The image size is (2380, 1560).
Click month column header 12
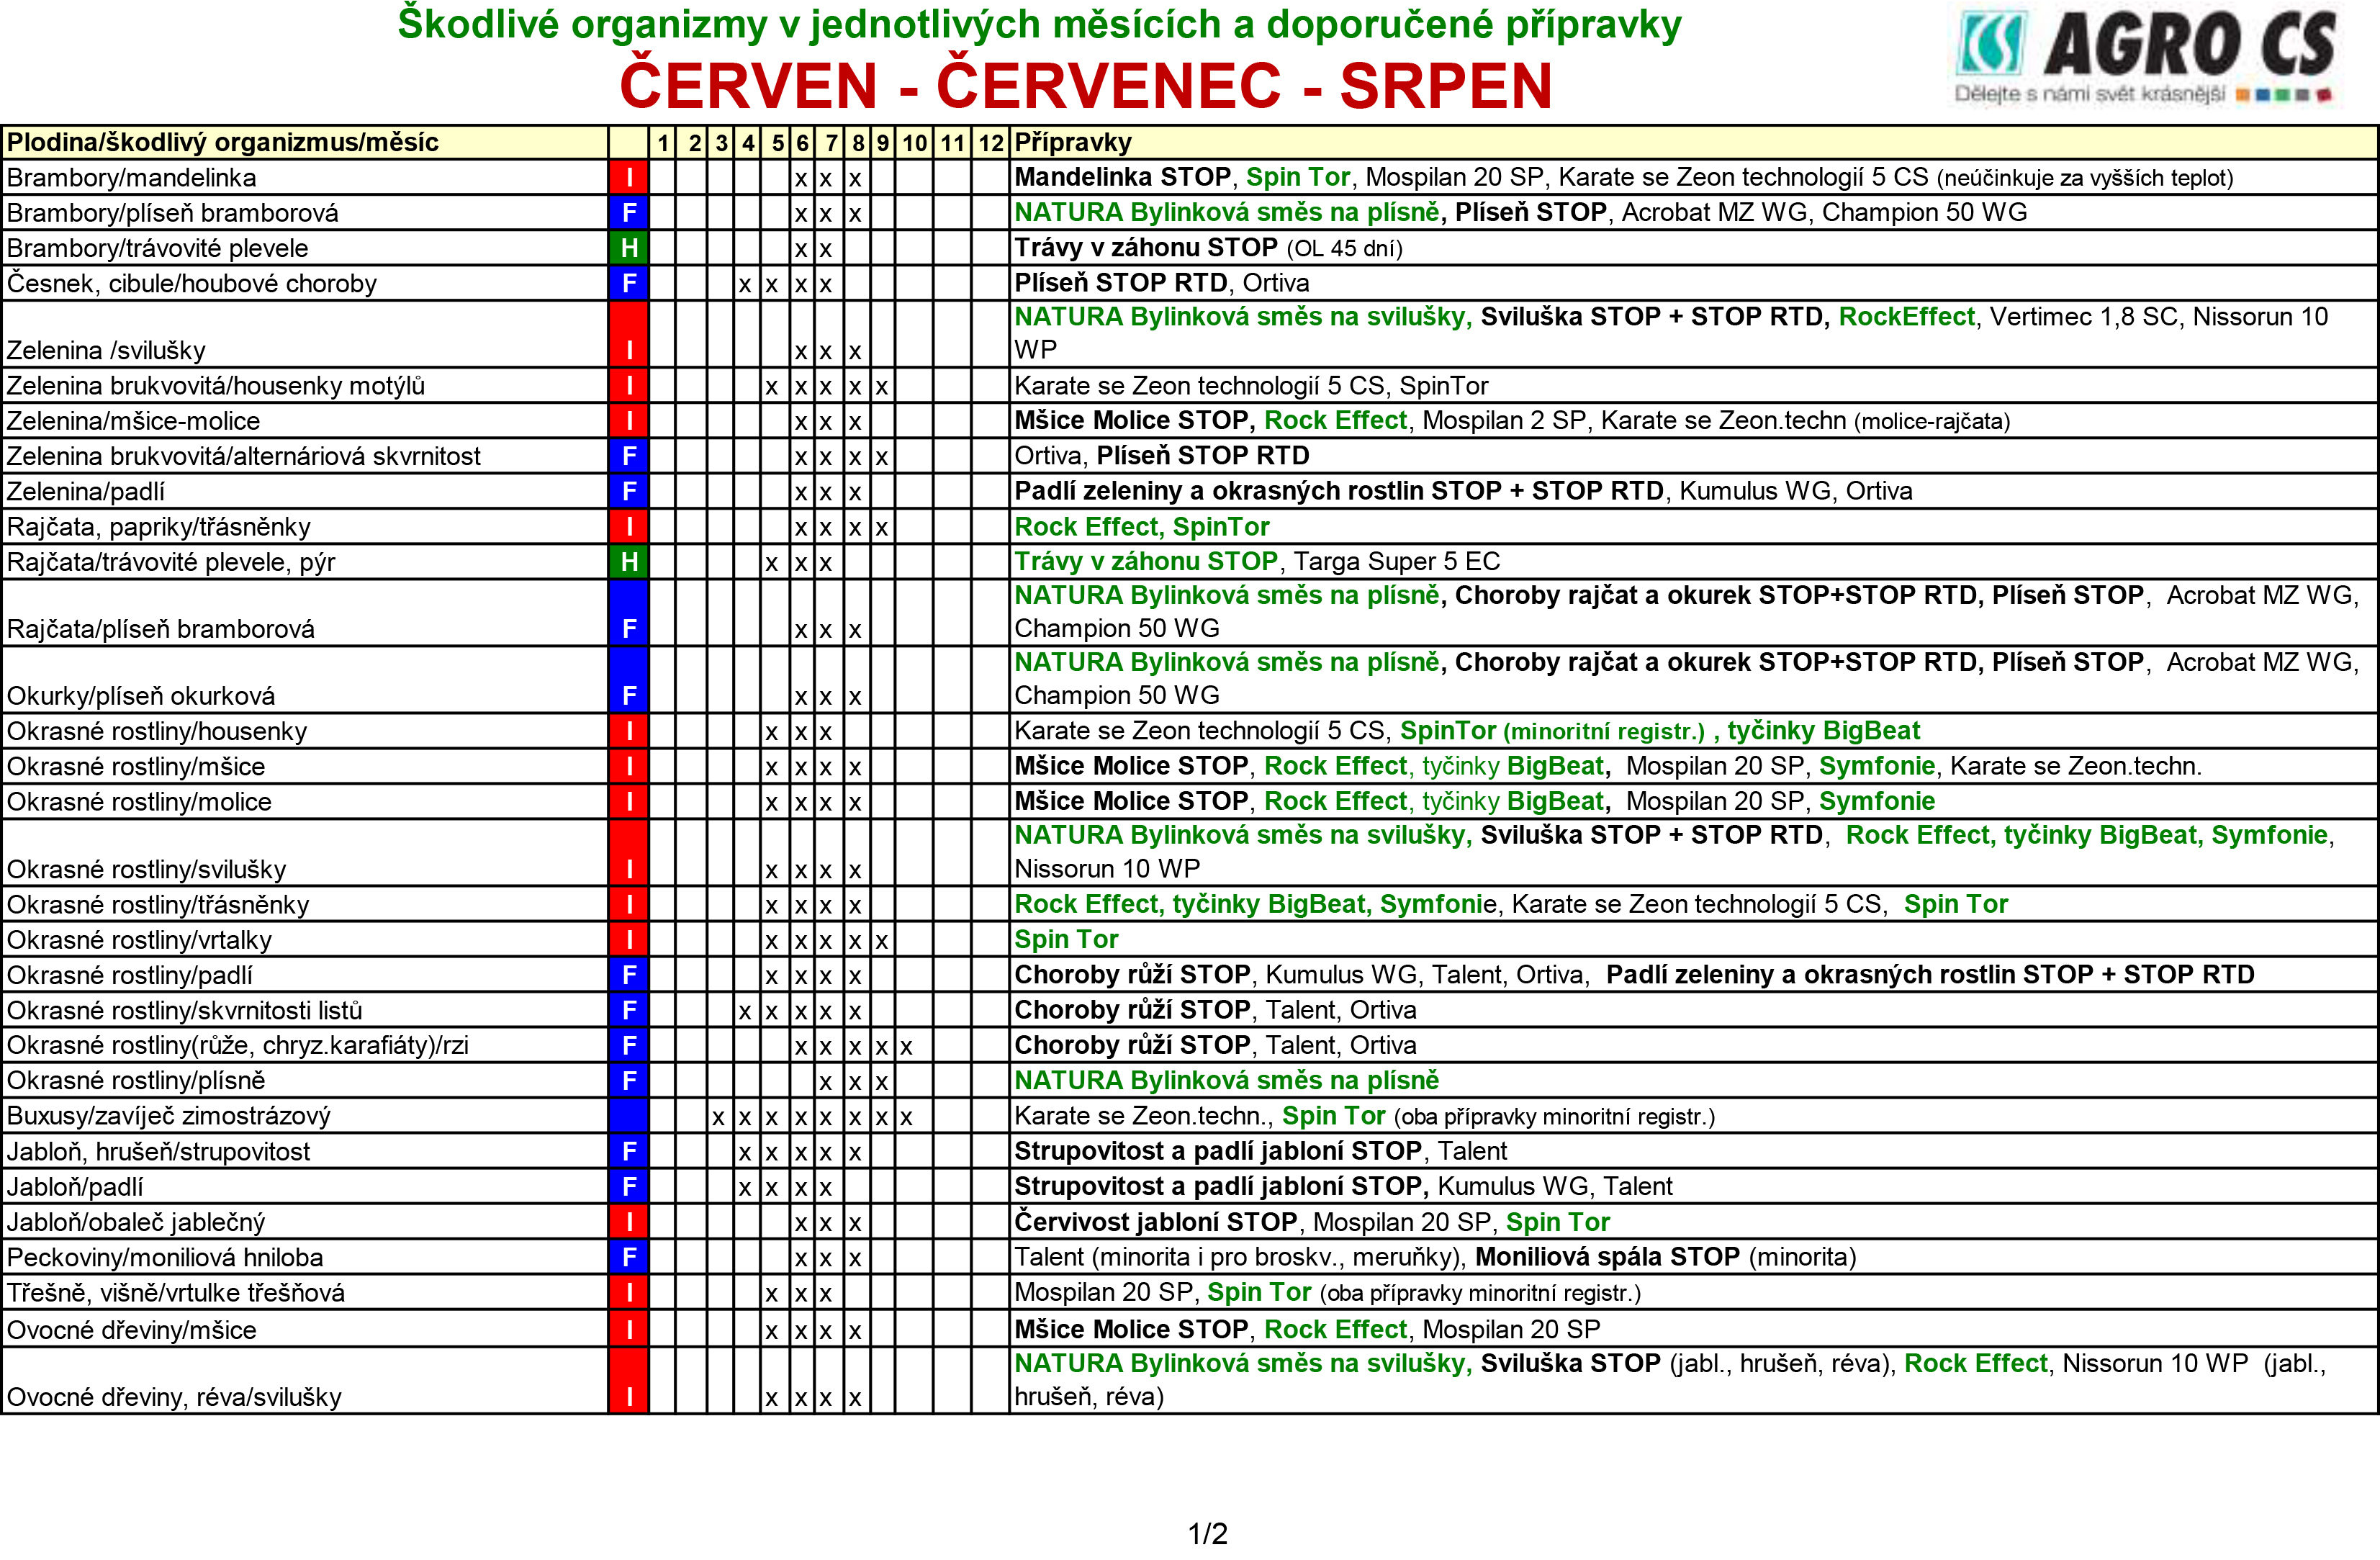pyautogui.click(x=990, y=143)
